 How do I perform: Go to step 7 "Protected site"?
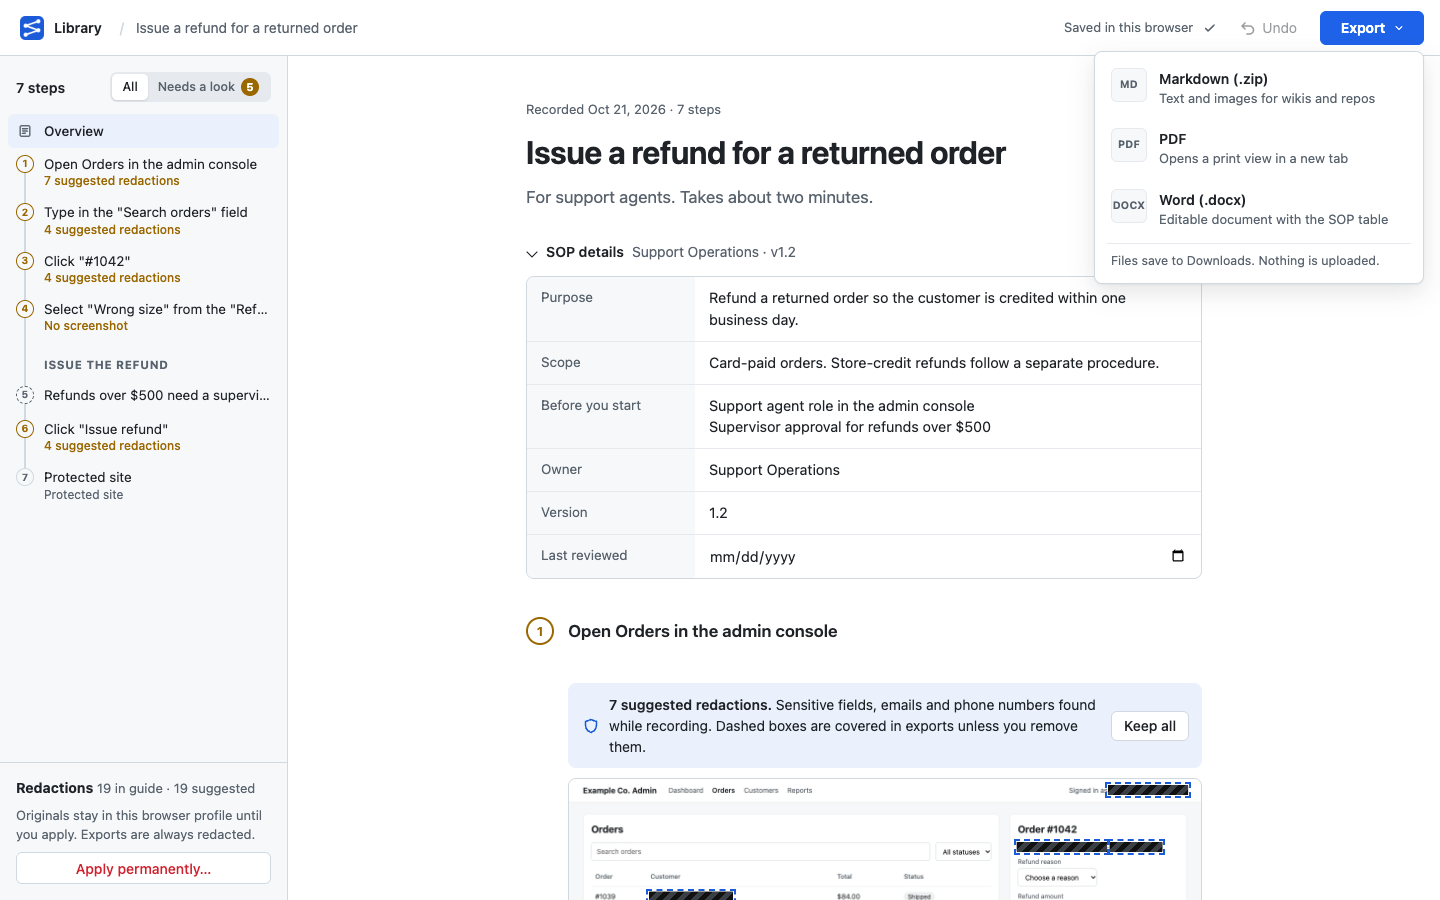(143, 485)
